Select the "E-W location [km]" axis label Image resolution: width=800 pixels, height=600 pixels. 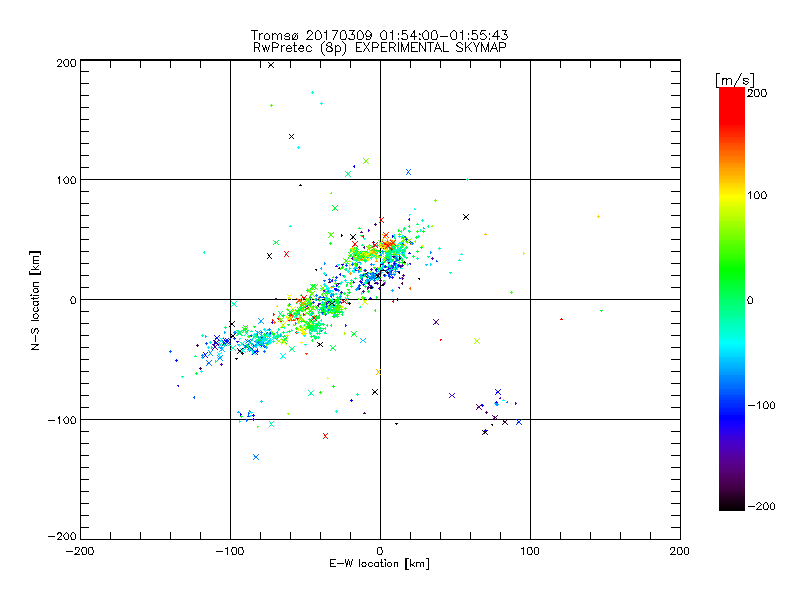click(379, 564)
